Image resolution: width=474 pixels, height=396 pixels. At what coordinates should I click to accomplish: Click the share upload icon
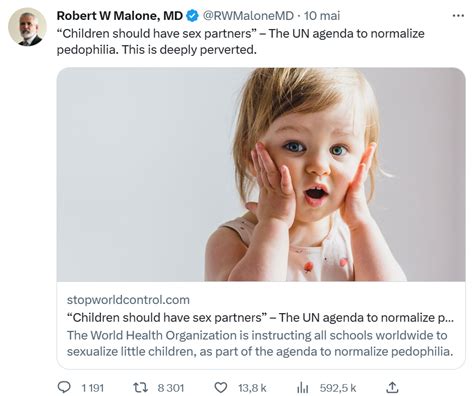click(x=392, y=387)
